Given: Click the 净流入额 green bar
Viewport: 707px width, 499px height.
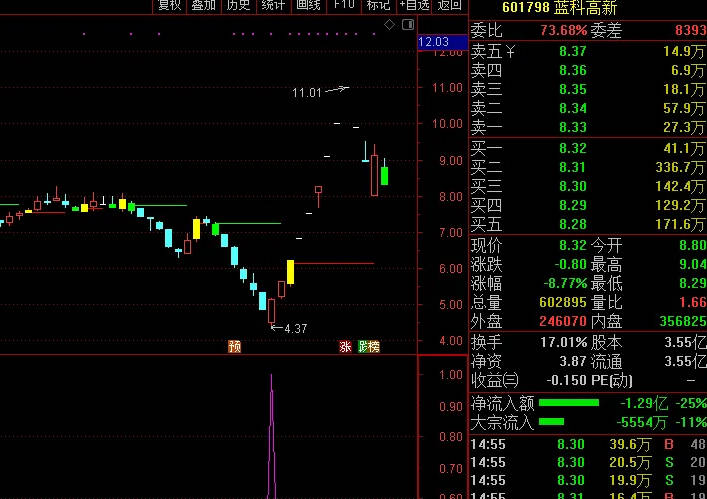Looking at the screenshot, I should [x=569, y=403].
